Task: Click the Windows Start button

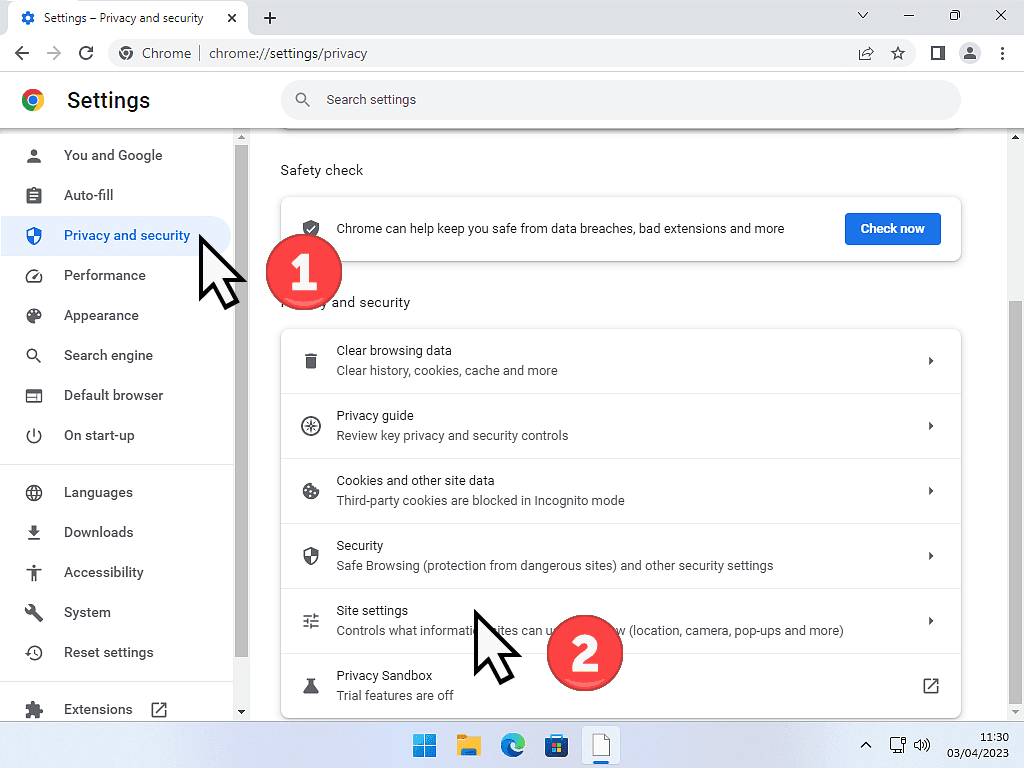Action: 424,745
